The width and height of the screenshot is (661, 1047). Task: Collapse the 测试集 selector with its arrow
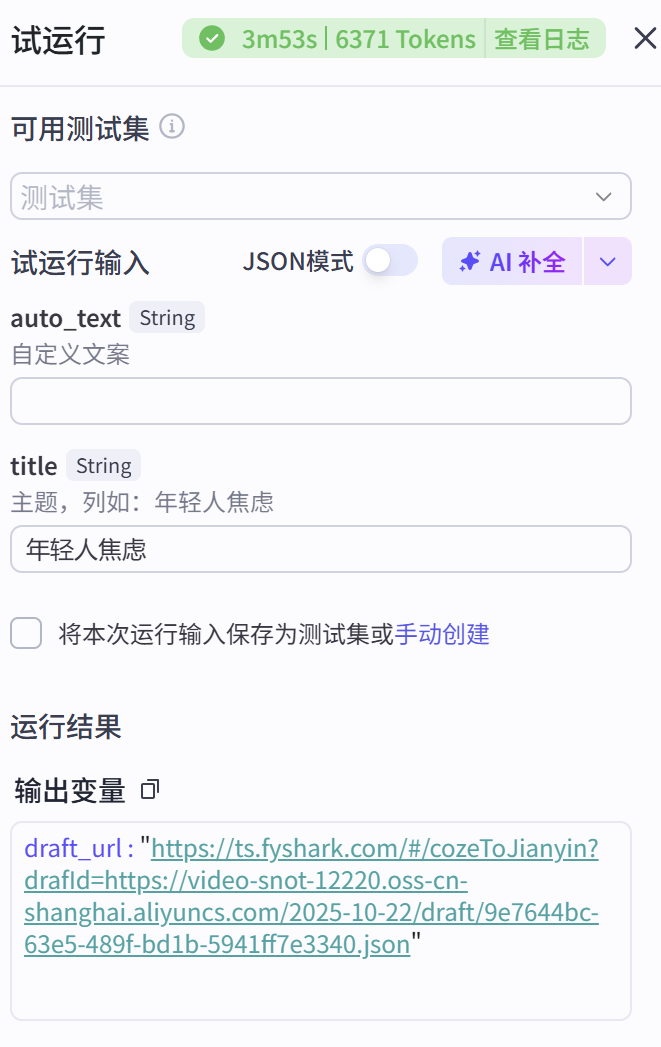click(x=604, y=196)
